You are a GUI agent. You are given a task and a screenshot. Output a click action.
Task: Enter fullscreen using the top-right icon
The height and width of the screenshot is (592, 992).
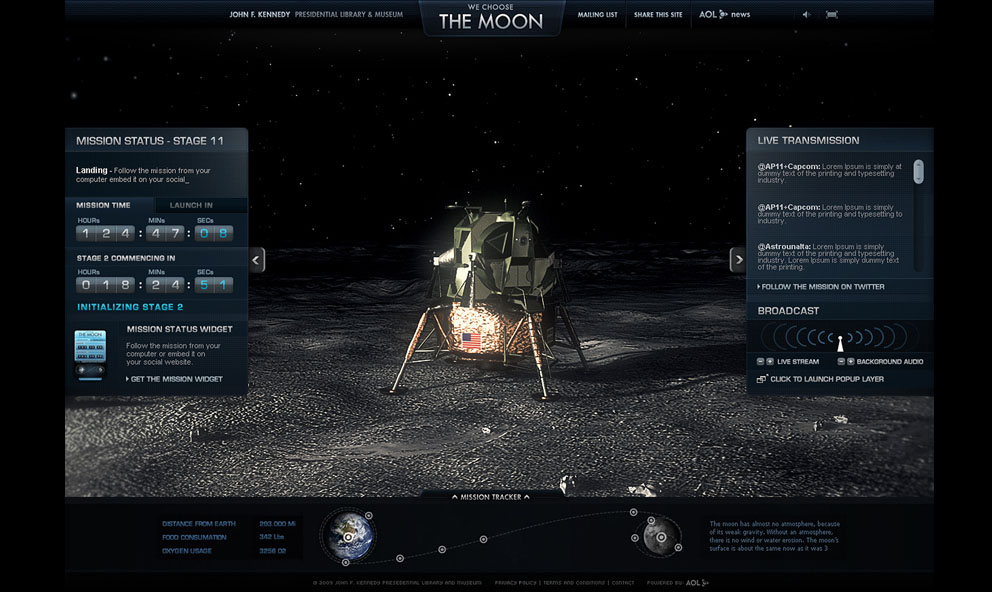click(x=832, y=15)
